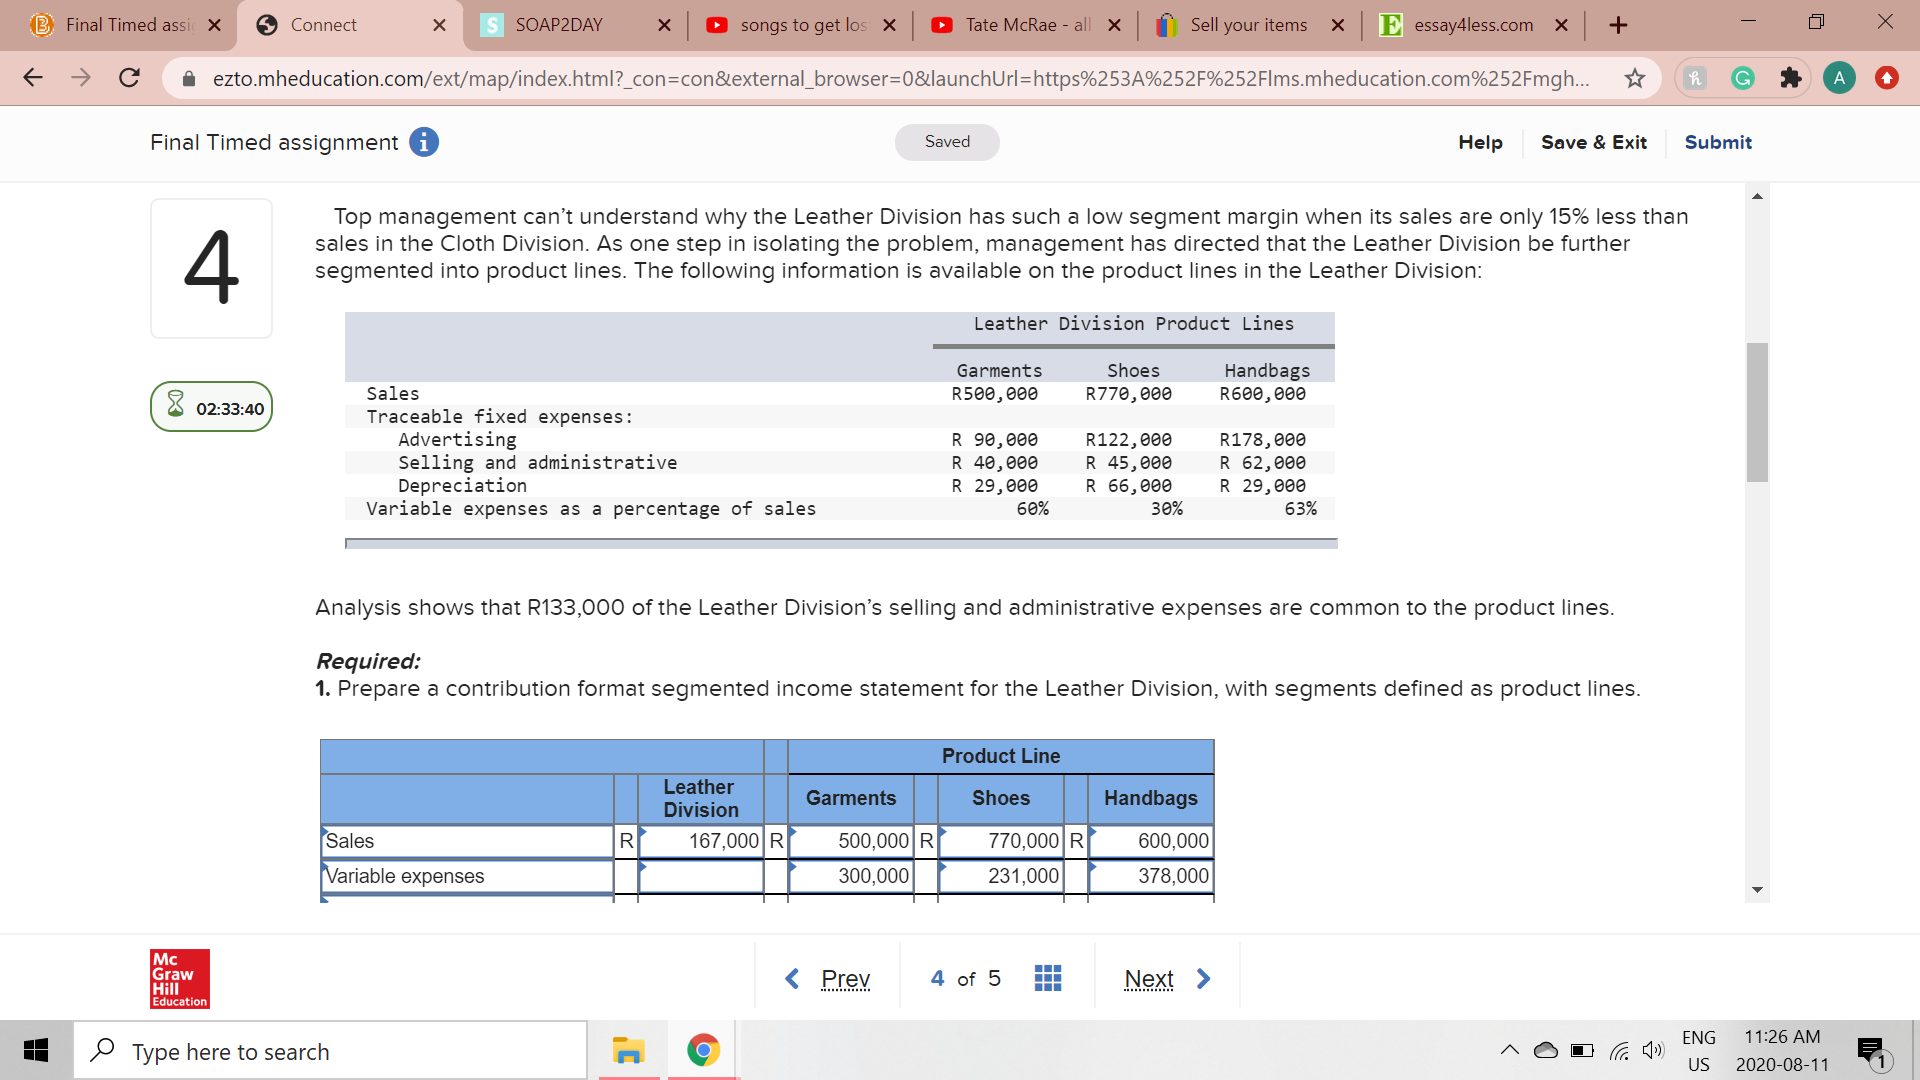The width and height of the screenshot is (1920, 1080).
Task: Click the Submit link
Action: click(1717, 142)
